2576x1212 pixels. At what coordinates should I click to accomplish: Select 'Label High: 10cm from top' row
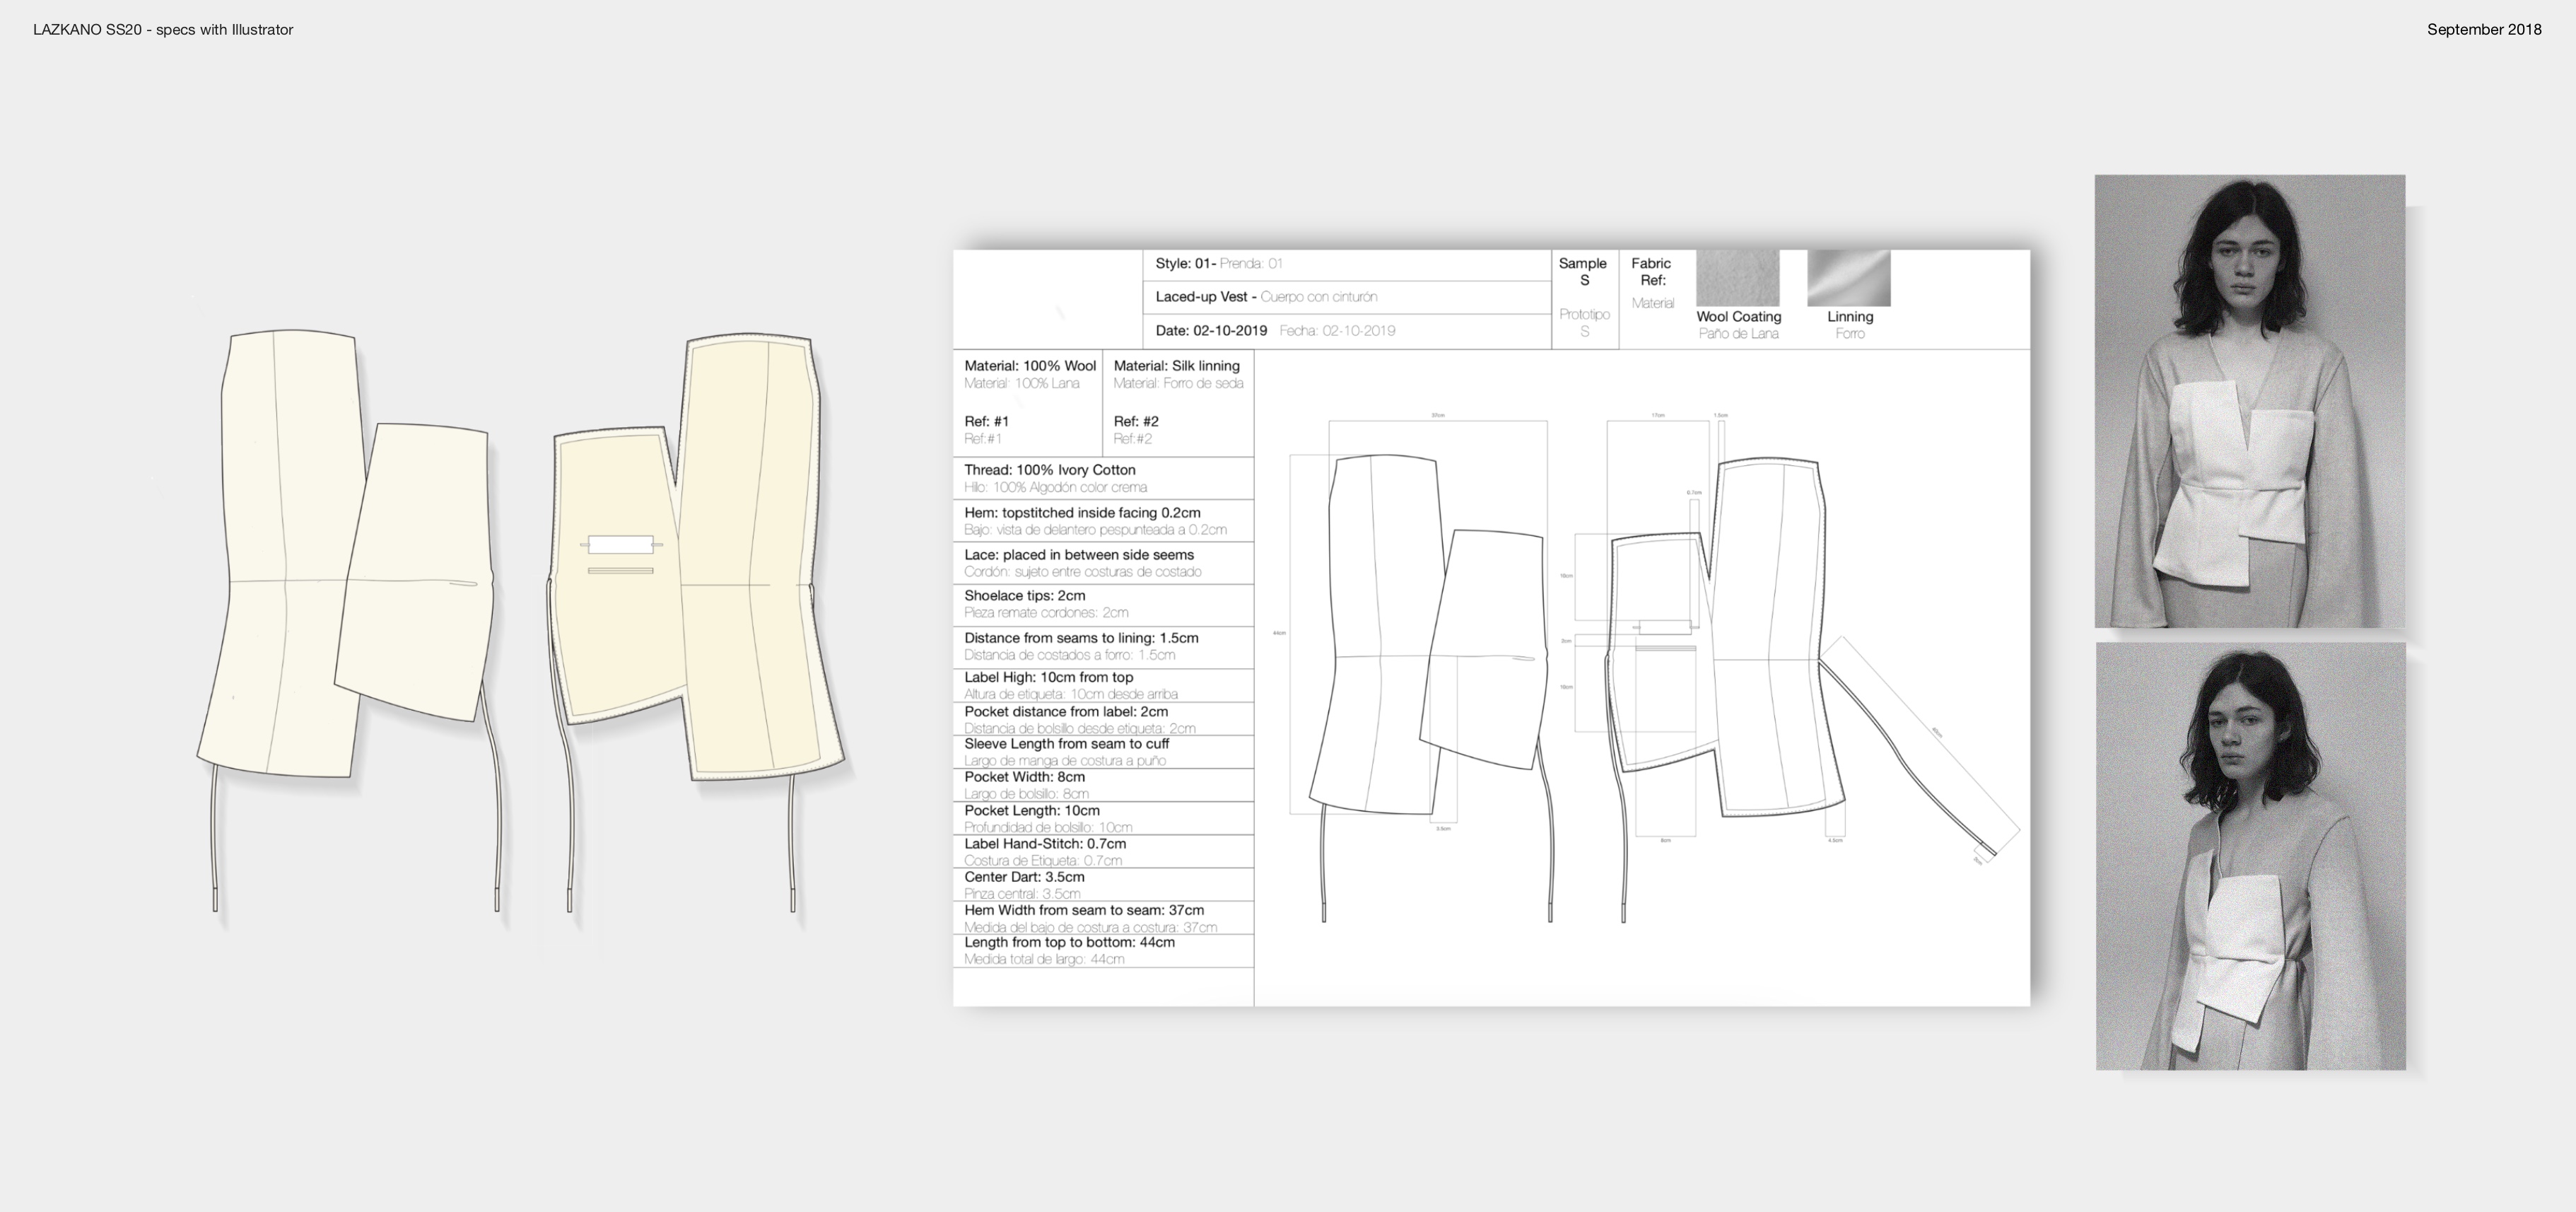tap(1103, 685)
